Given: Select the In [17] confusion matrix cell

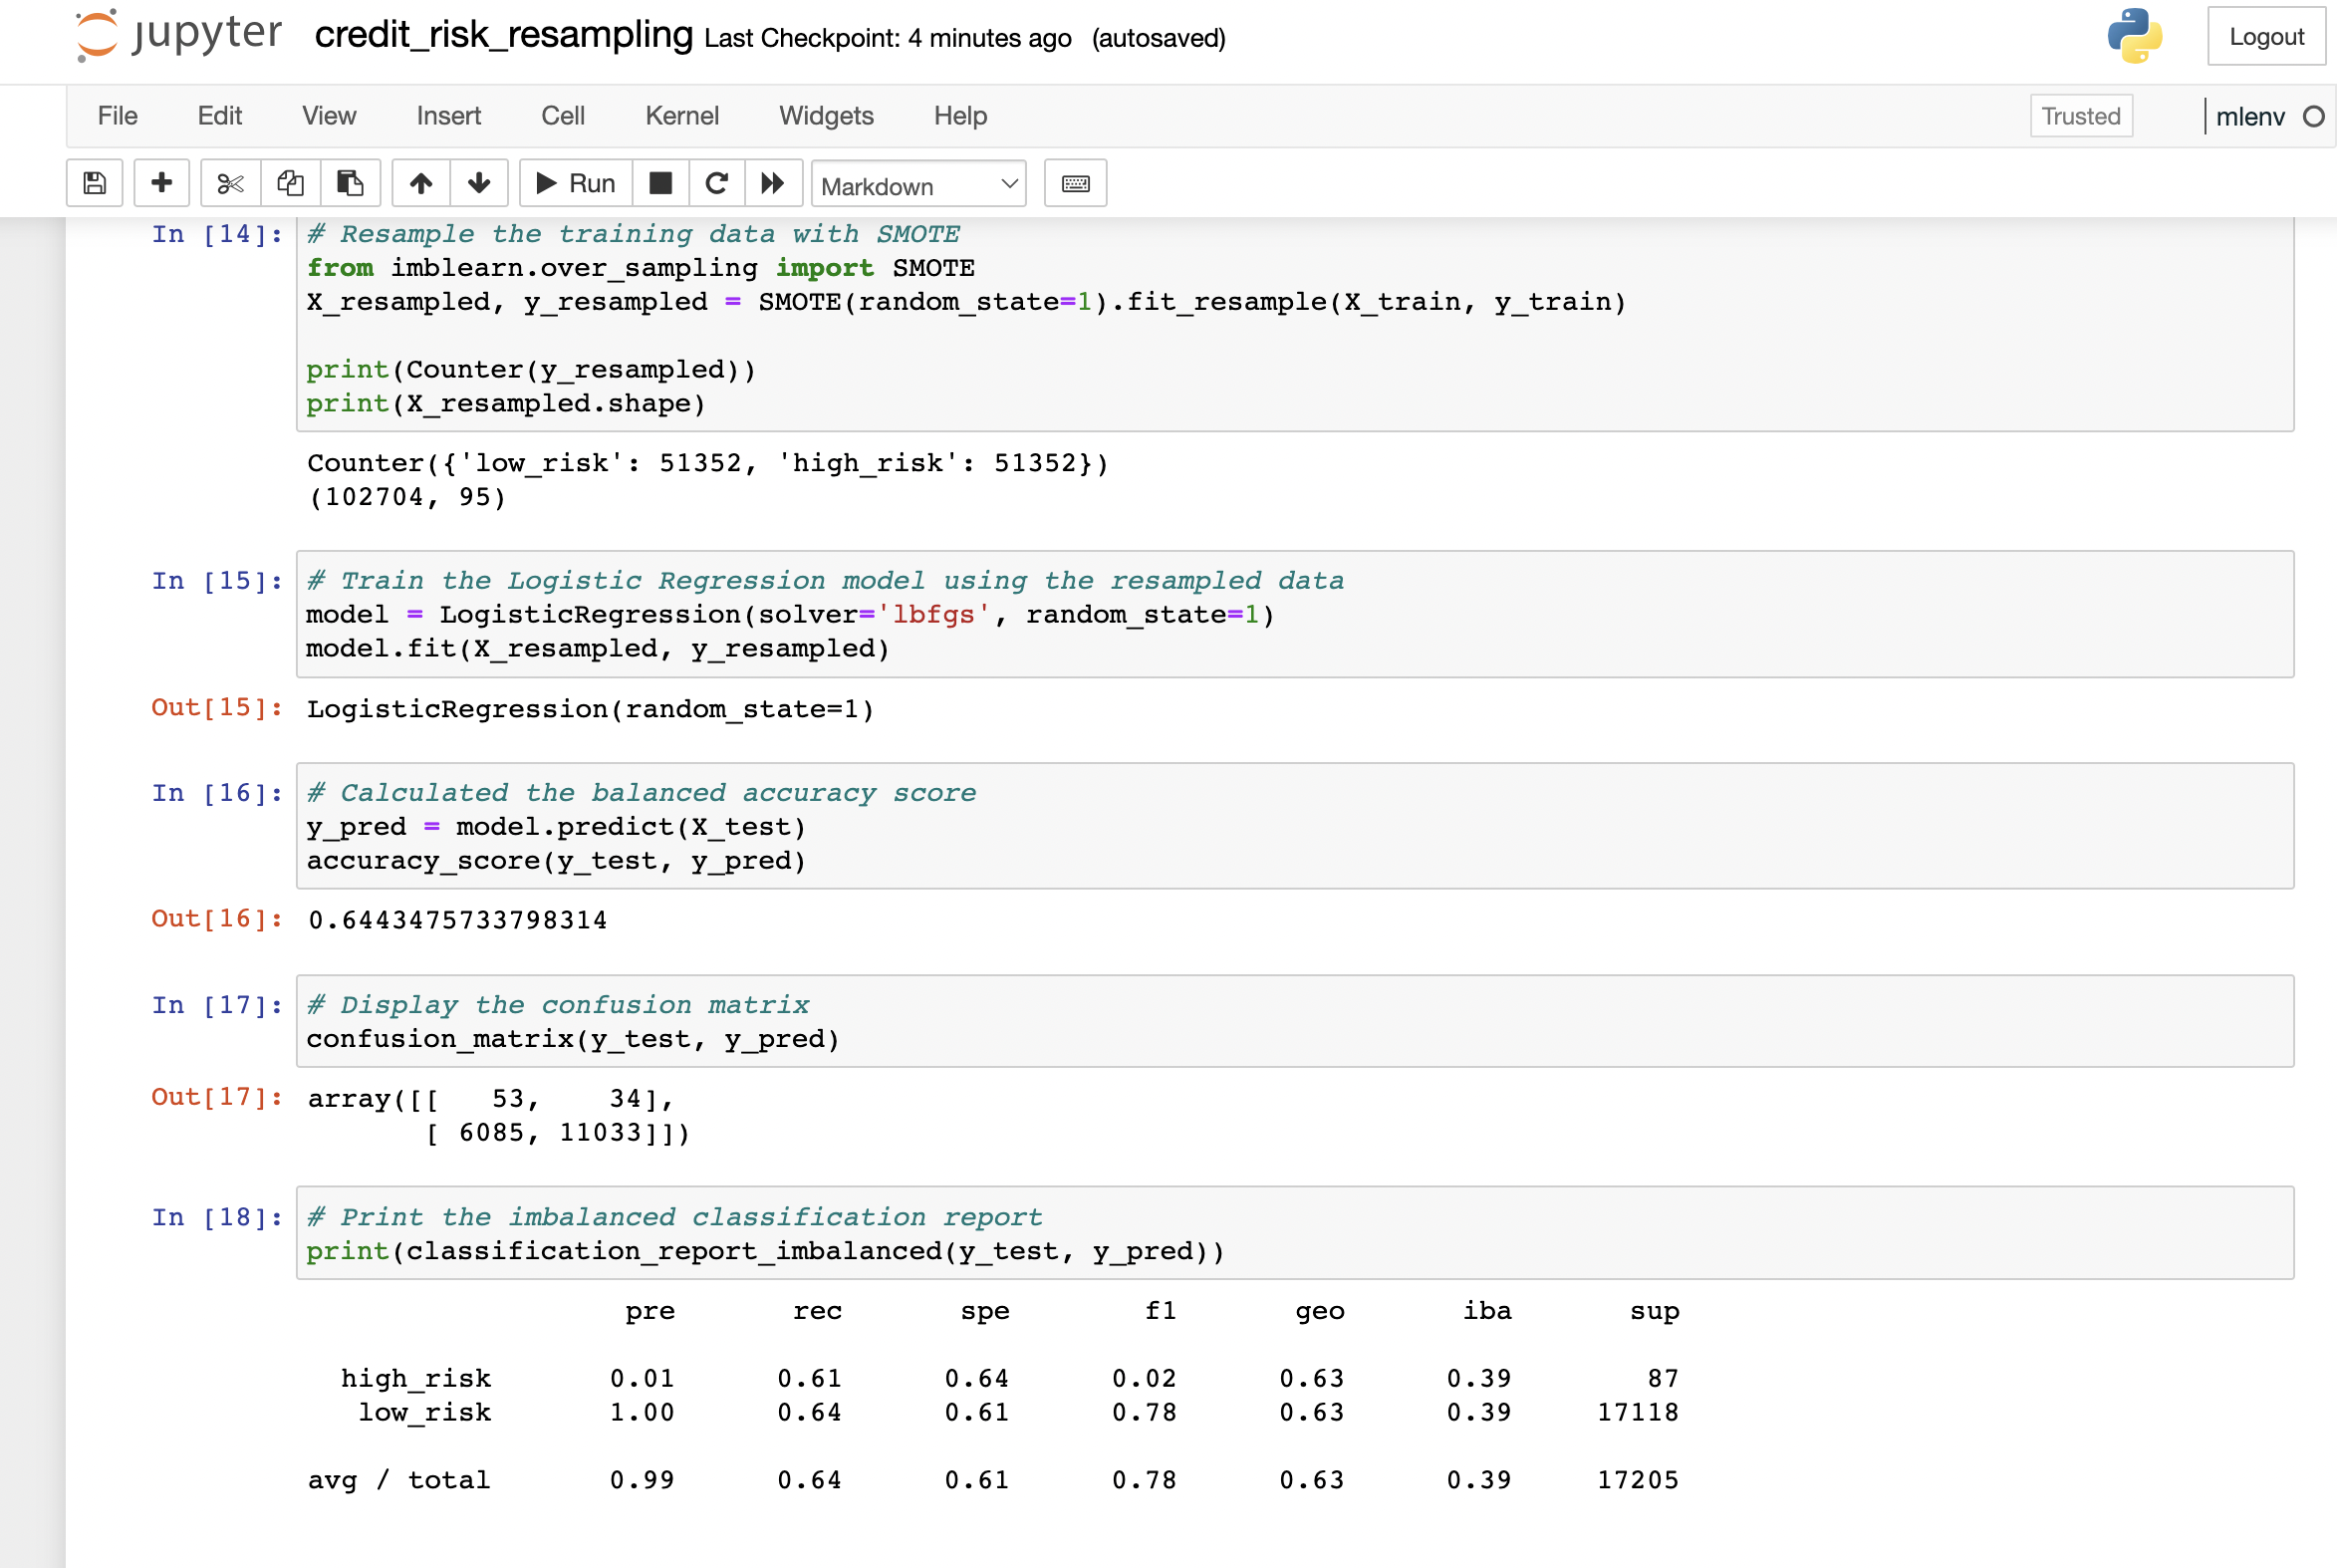Looking at the screenshot, I should (1294, 1021).
